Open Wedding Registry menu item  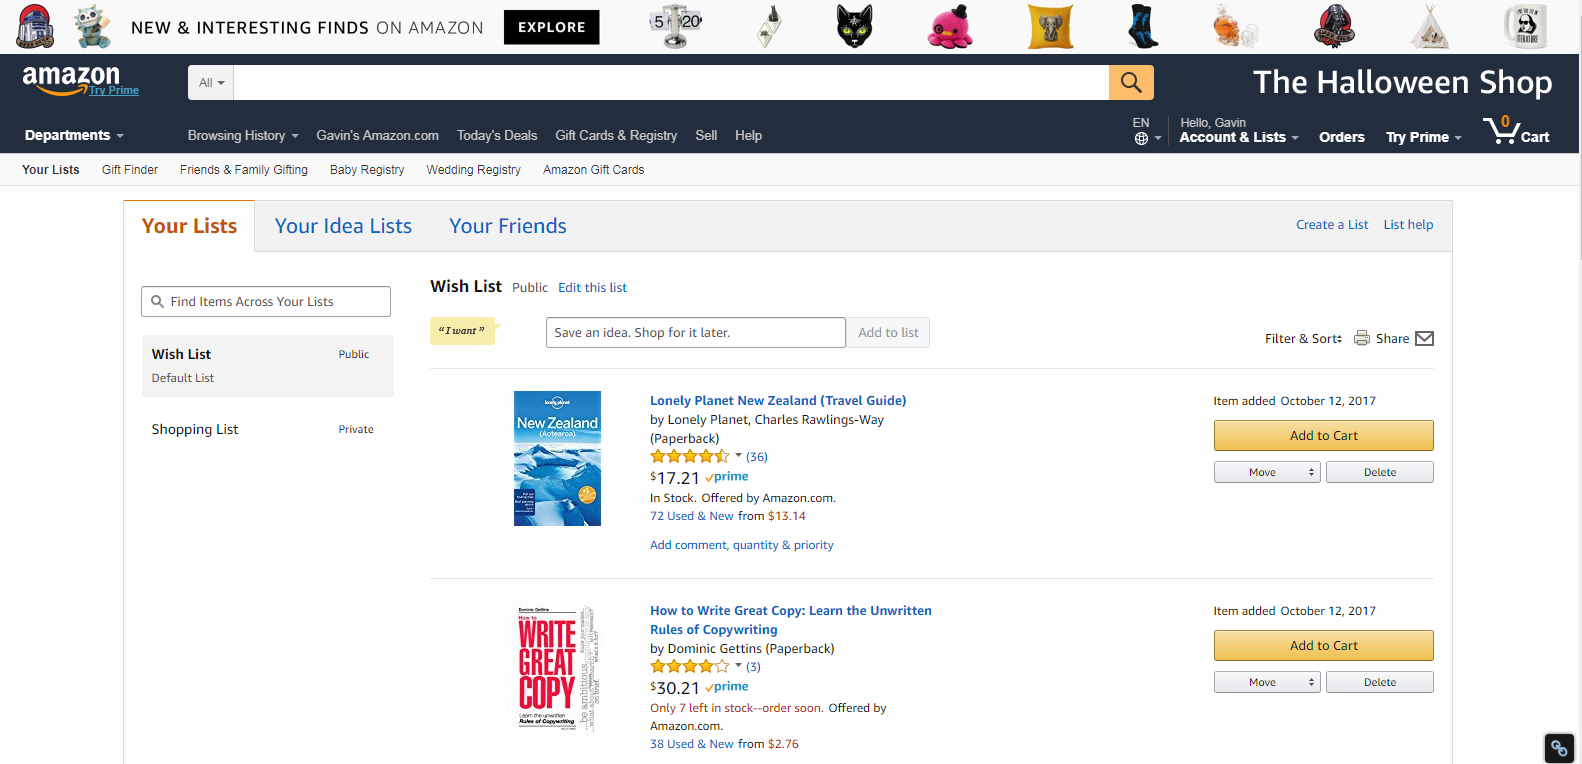(473, 170)
